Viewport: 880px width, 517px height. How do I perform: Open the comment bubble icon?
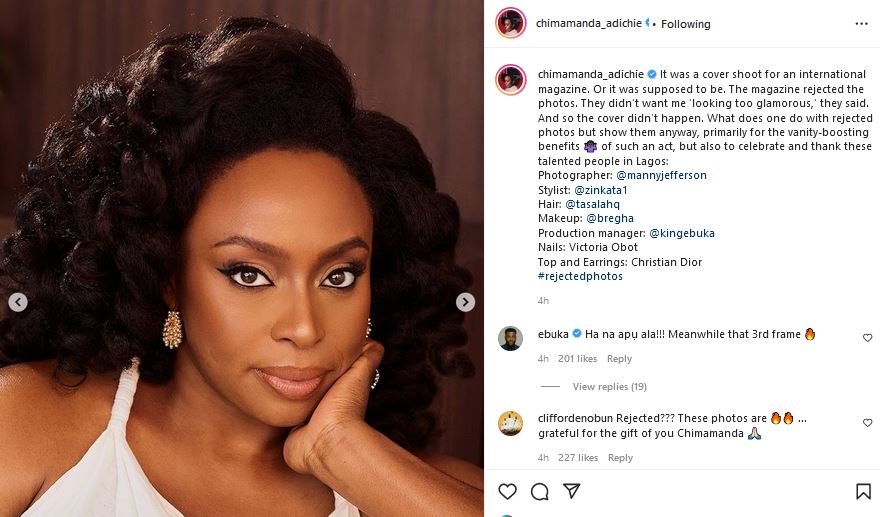pyautogui.click(x=540, y=491)
